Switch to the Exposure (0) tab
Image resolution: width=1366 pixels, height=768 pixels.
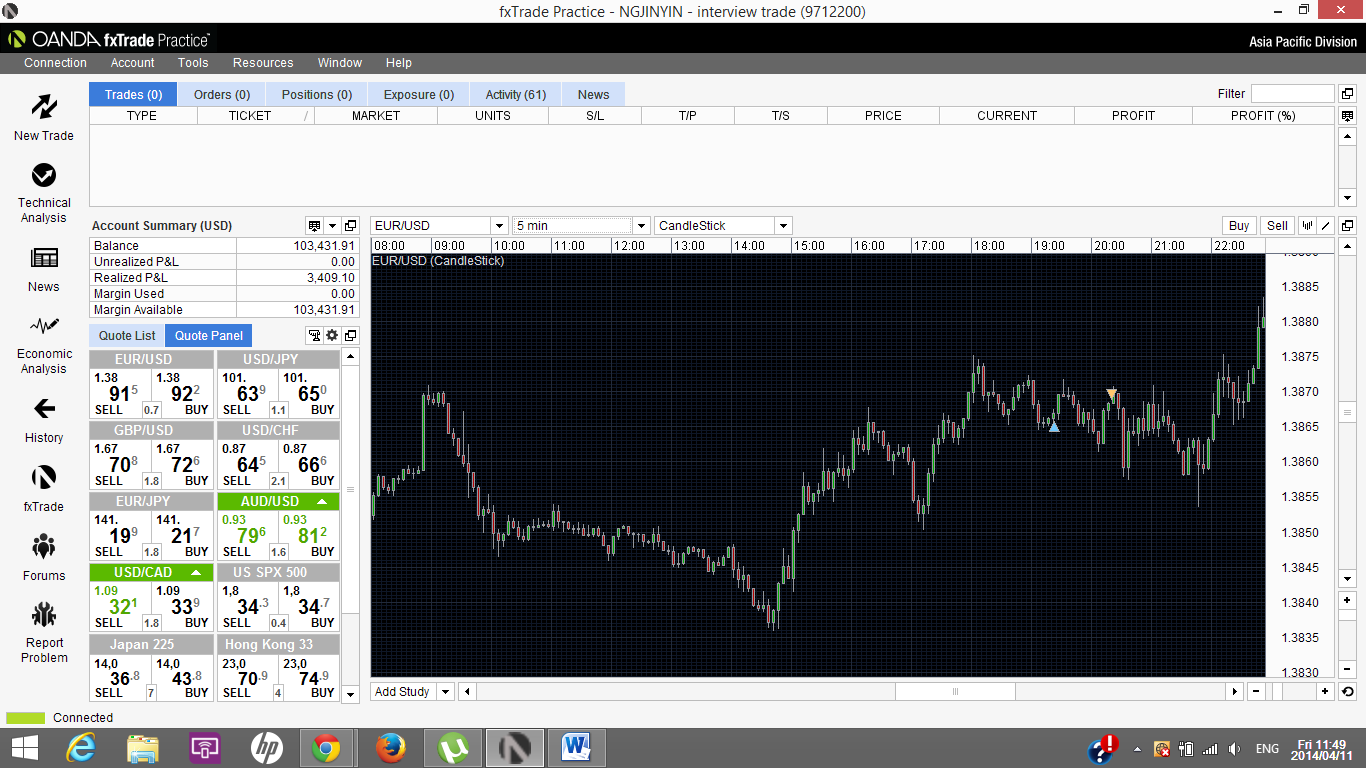coord(419,95)
